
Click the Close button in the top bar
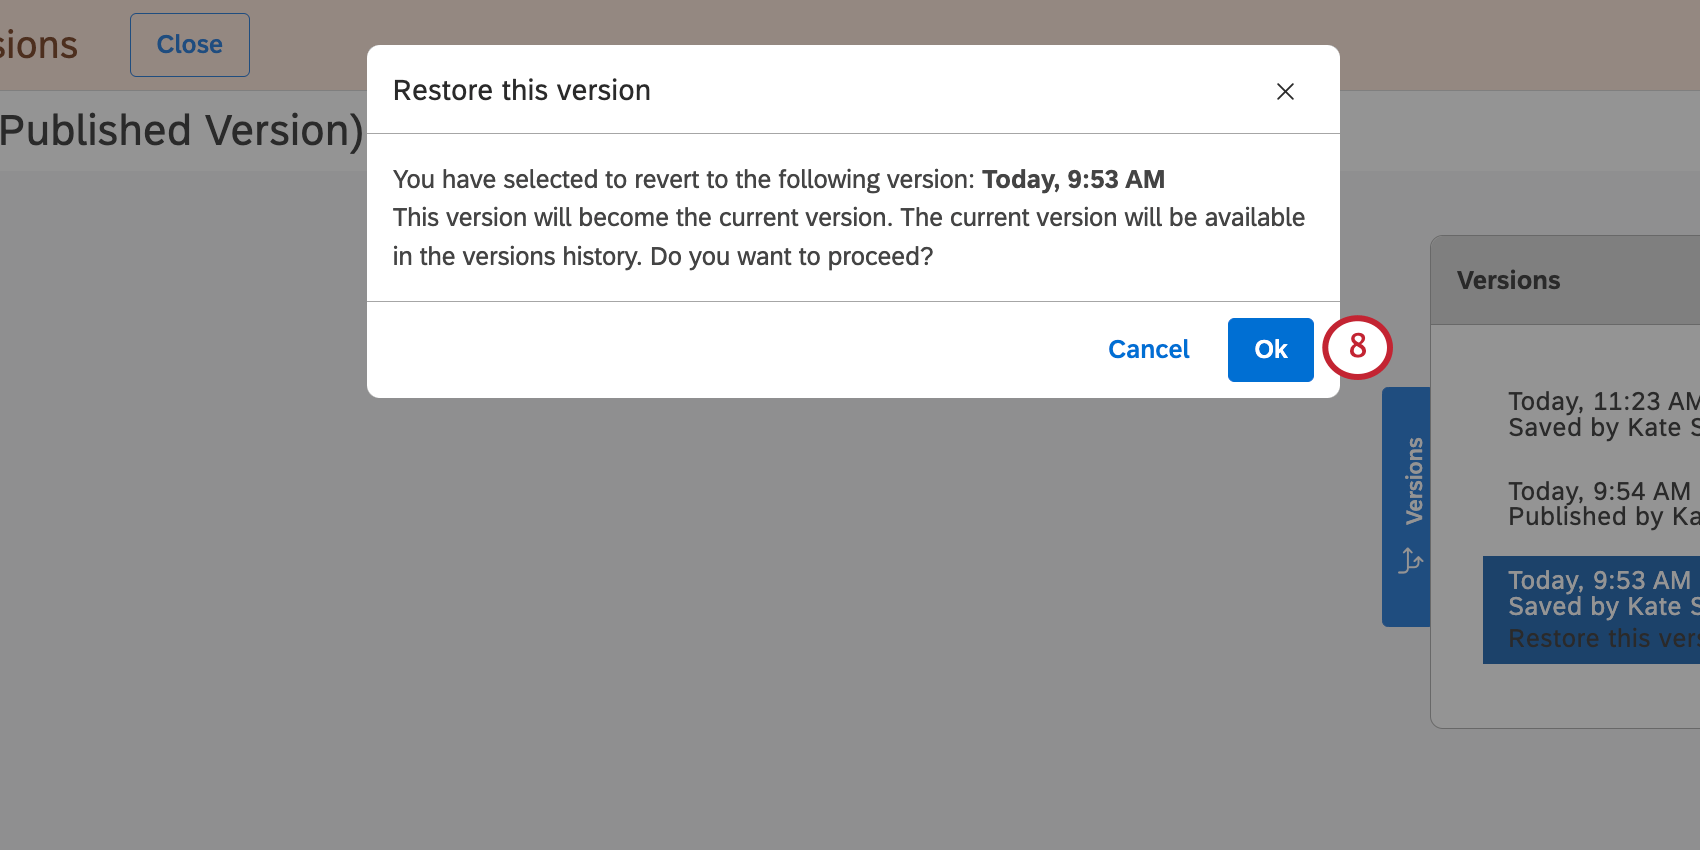pos(189,44)
